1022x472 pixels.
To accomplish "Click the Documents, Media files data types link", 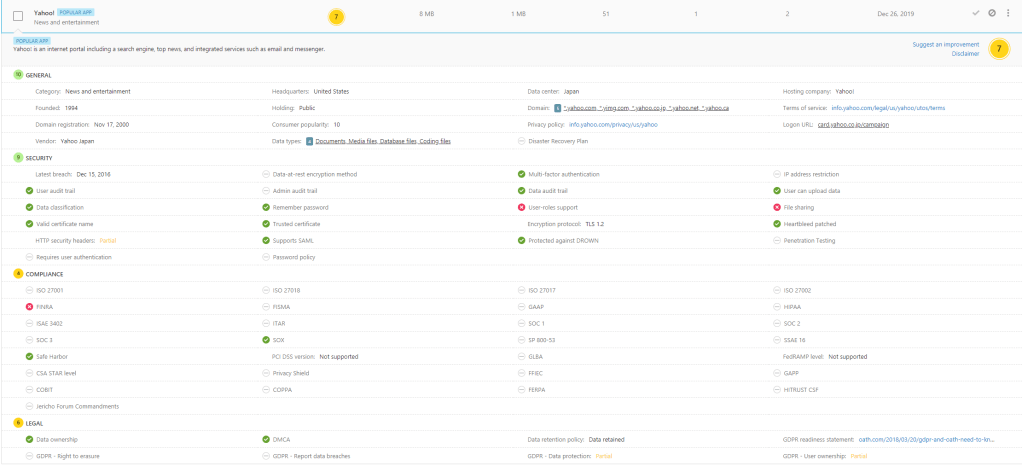I will tap(384, 142).
